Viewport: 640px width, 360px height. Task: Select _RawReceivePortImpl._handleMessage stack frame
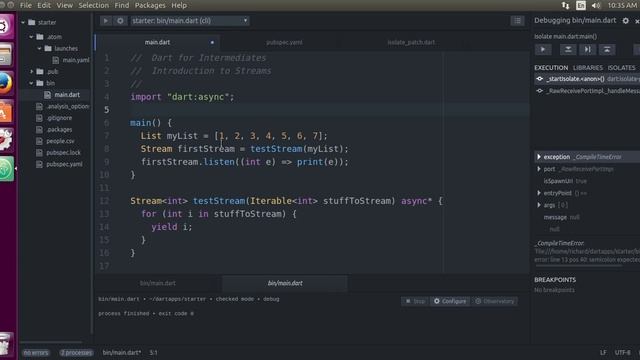587,91
